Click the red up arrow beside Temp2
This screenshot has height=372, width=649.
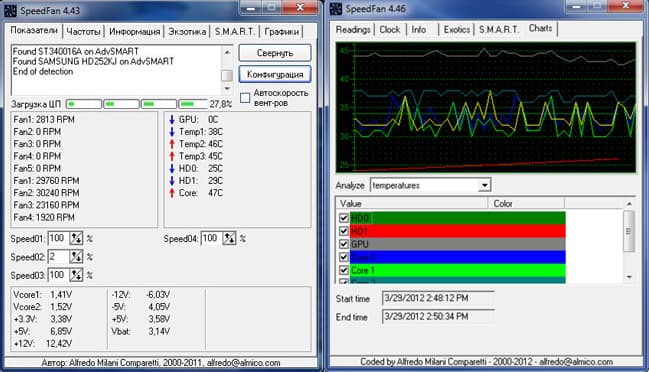tap(172, 144)
